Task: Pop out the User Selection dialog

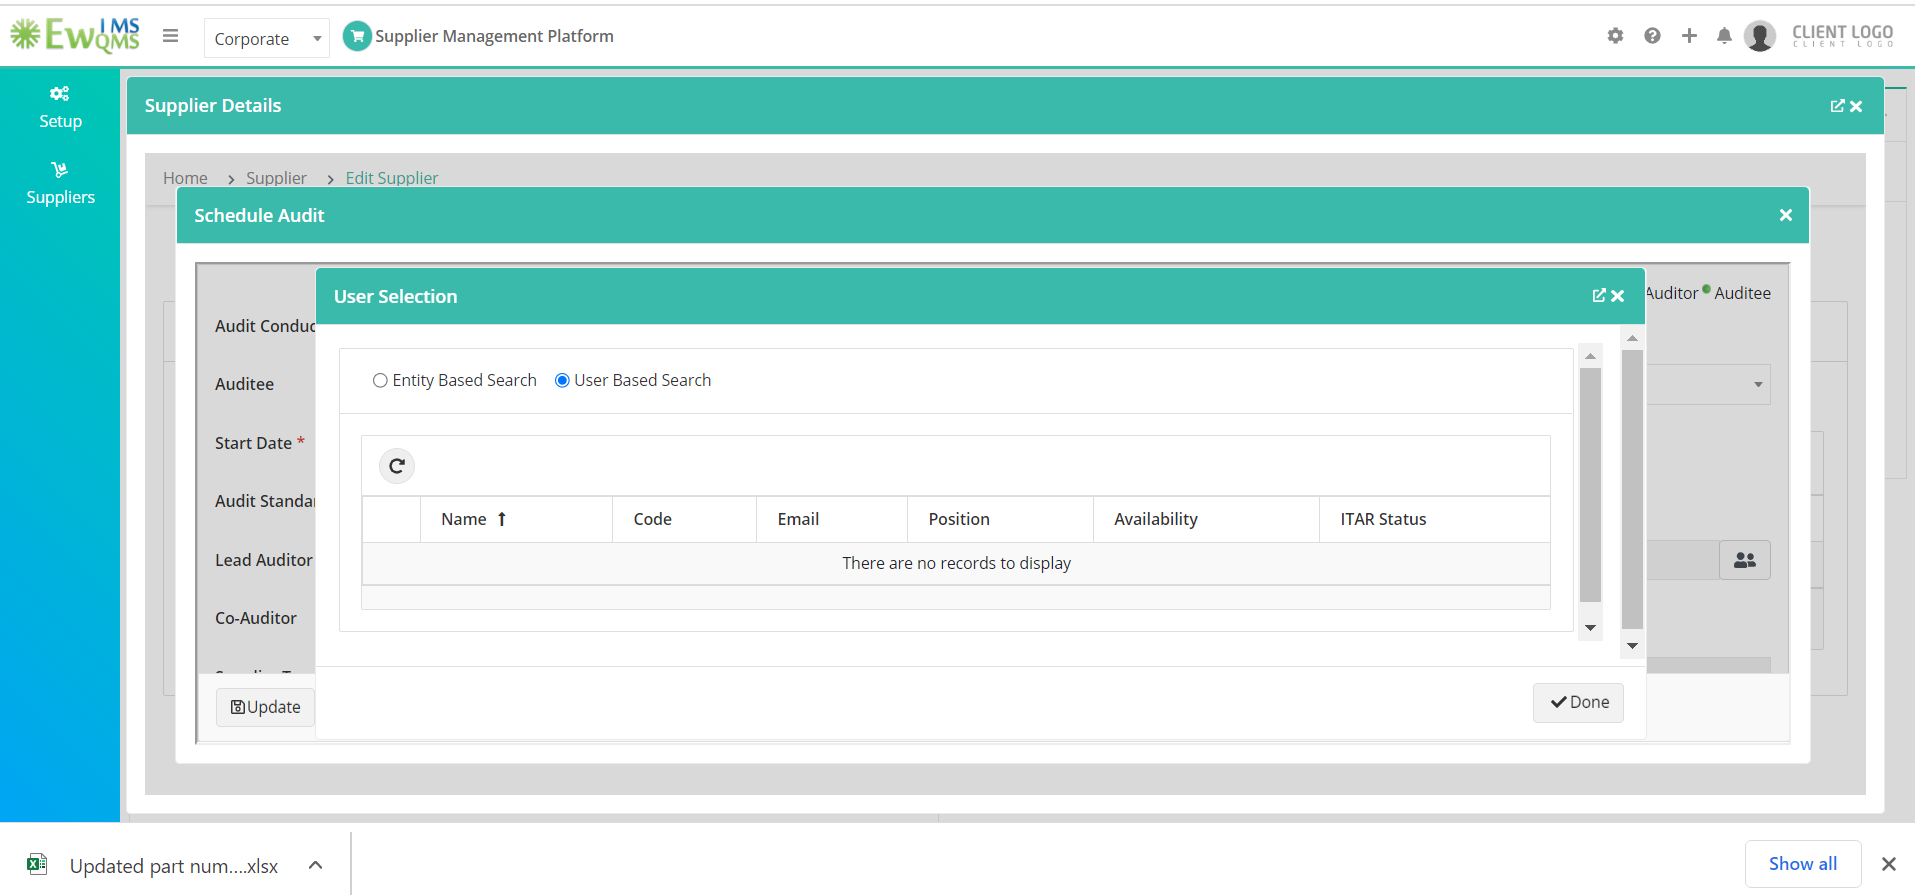Action: (1599, 296)
